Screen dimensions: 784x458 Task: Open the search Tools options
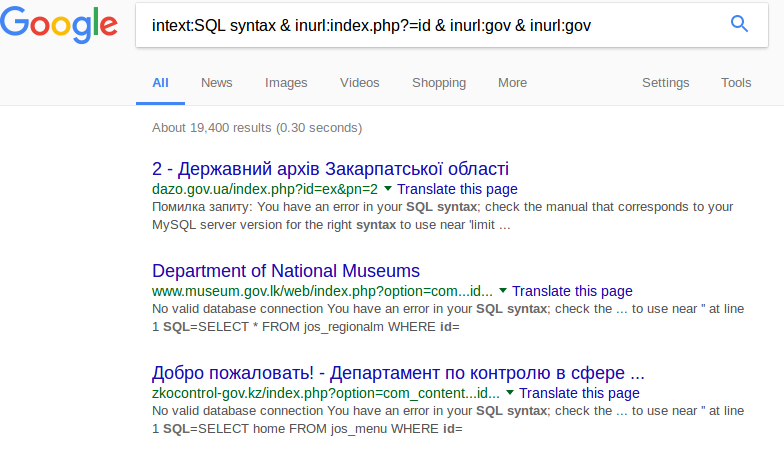[736, 82]
